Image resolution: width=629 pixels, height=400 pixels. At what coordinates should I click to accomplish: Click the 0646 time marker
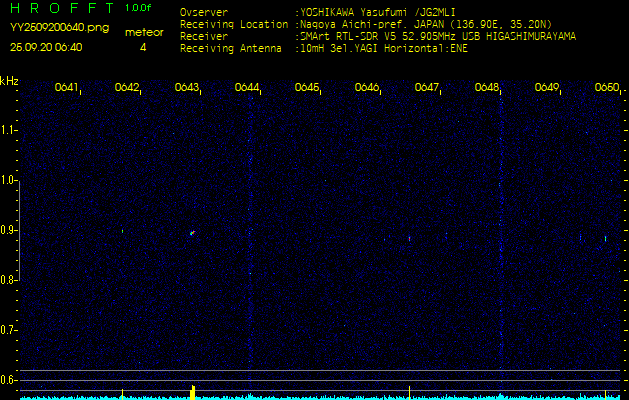[x=367, y=87]
